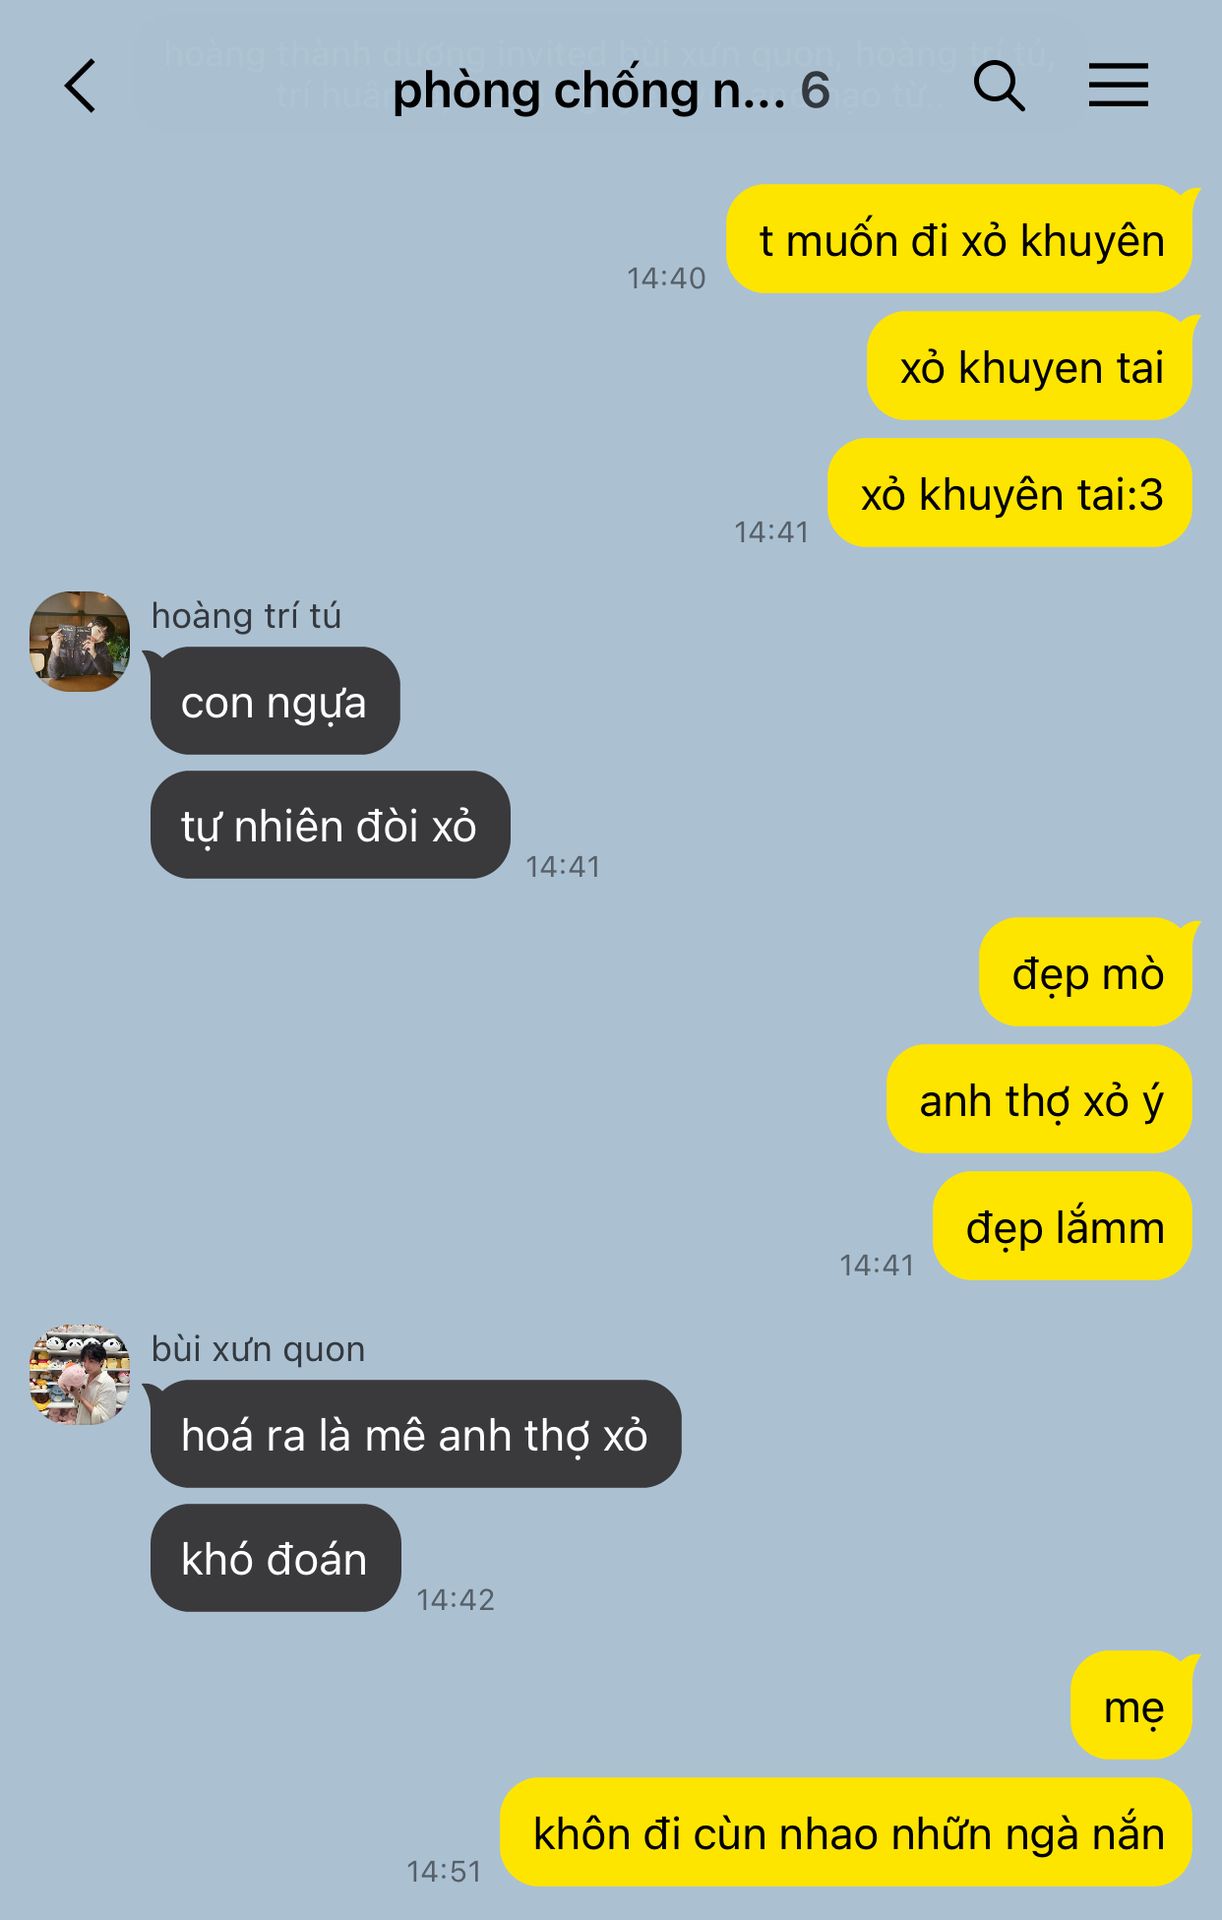The width and height of the screenshot is (1222, 1920).
Task: Tap the sender name 'bùi xưn quon'
Action: tap(258, 1349)
